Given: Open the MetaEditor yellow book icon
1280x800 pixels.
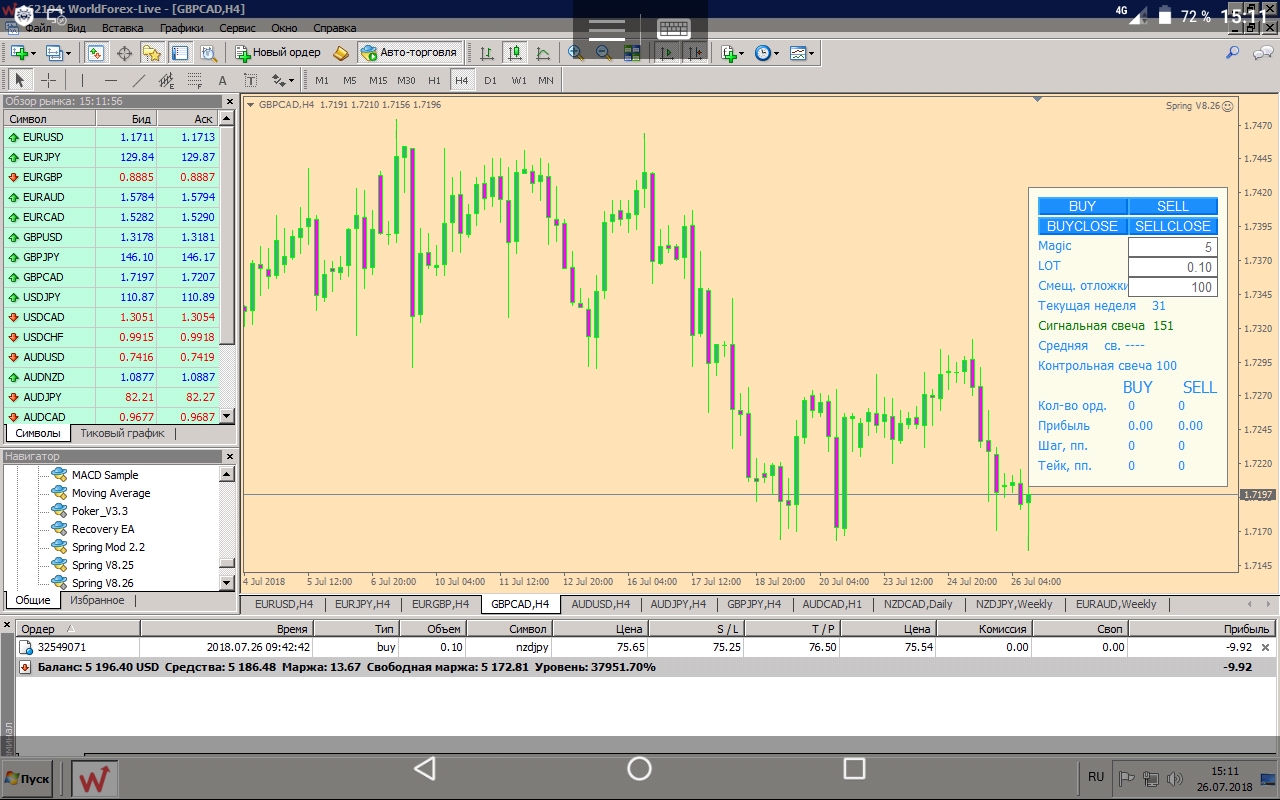Looking at the screenshot, I should [341, 52].
